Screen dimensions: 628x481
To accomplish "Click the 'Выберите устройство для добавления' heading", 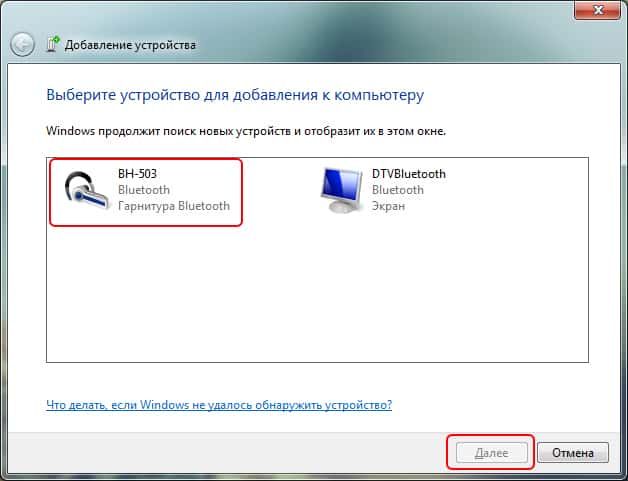I will tap(235, 95).
